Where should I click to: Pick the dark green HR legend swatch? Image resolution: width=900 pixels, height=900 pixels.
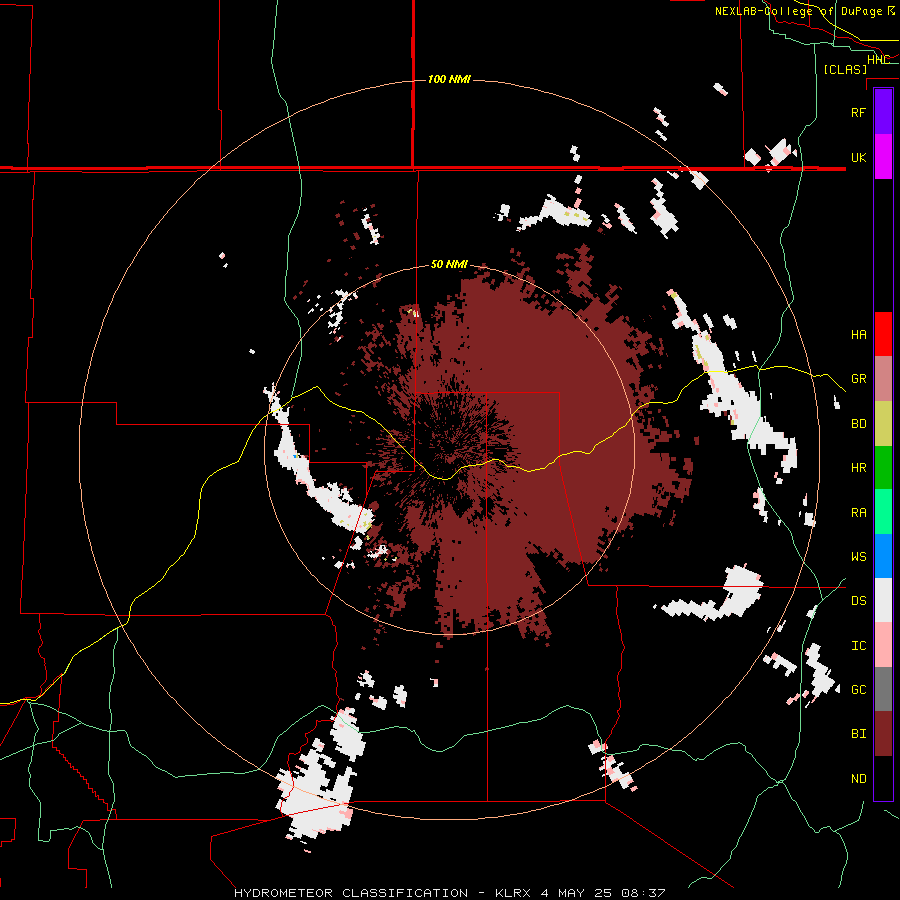click(883, 468)
